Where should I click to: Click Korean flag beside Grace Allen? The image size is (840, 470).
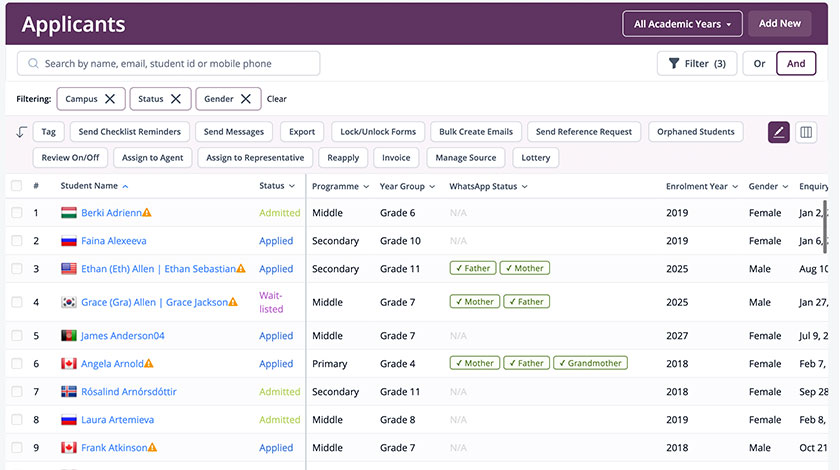(69, 302)
